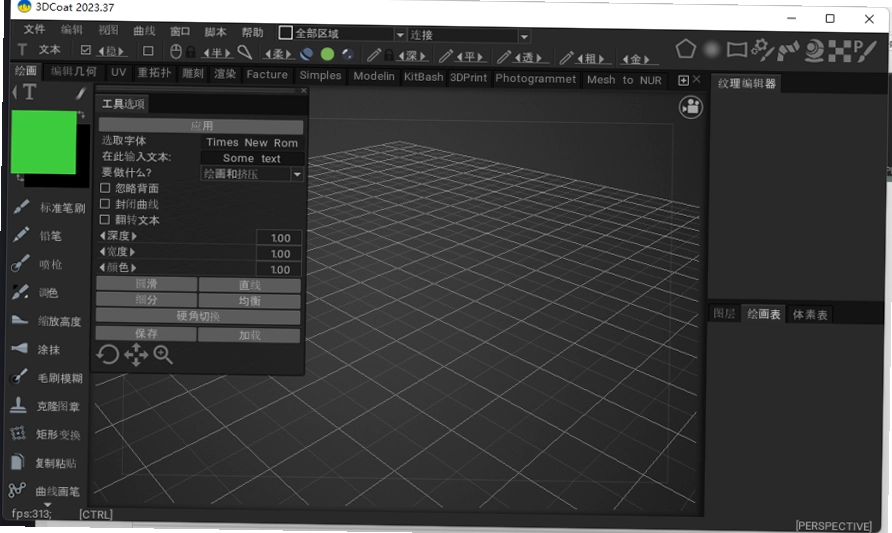Click the 直线 button
Image resolution: width=892 pixels, height=533 pixels.
(250, 285)
